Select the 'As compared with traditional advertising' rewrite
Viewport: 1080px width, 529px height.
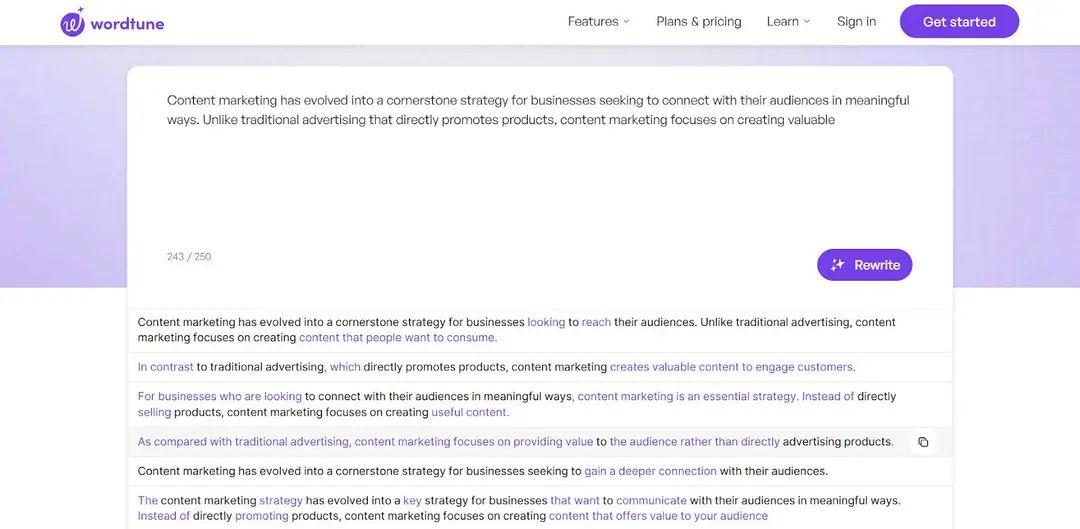pyautogui.click(x=515, y=442)
